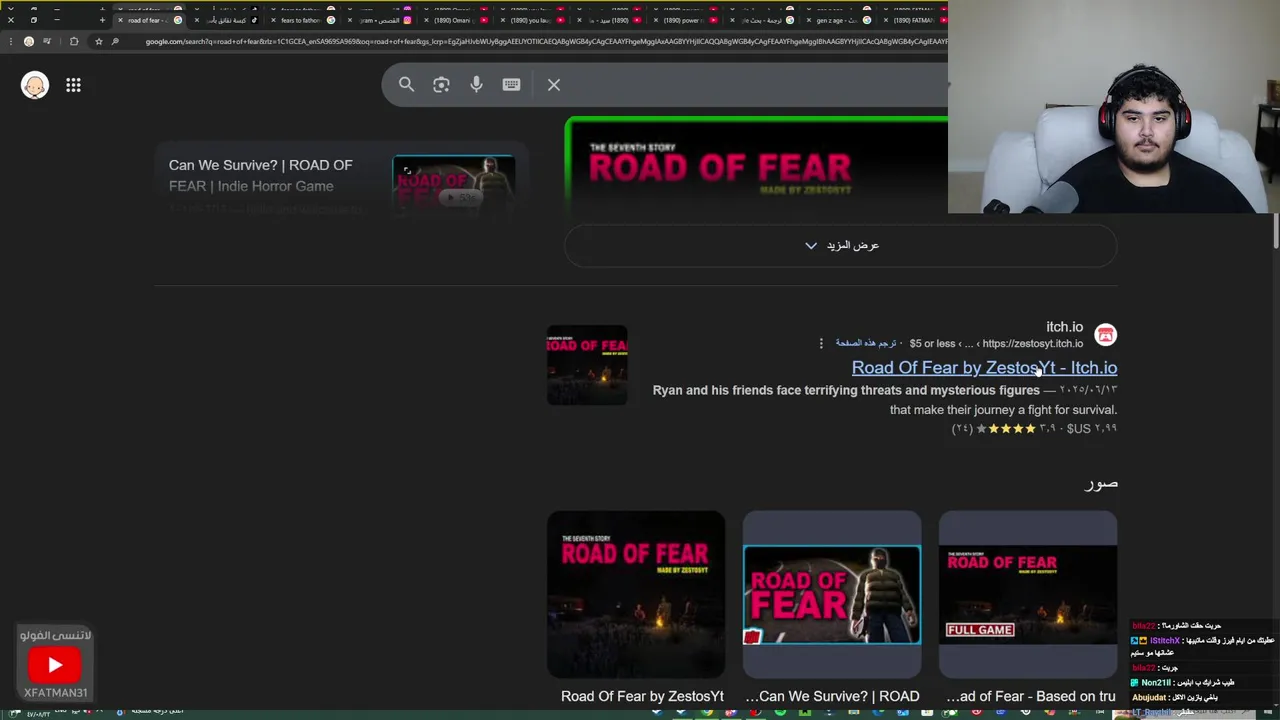1280x720 pixels.
Task: Click the star rating on itch.io result
Action: pyautogui.click(x=1005, y=429)
